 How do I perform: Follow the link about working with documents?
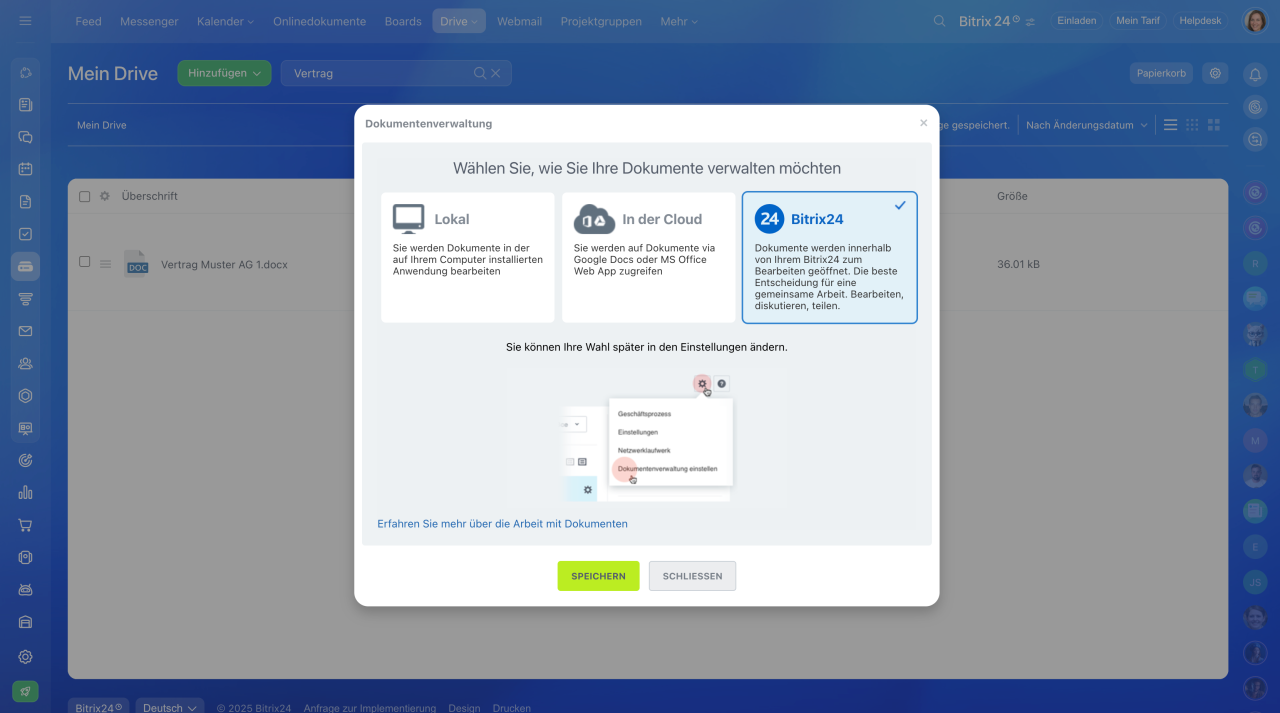502,523
